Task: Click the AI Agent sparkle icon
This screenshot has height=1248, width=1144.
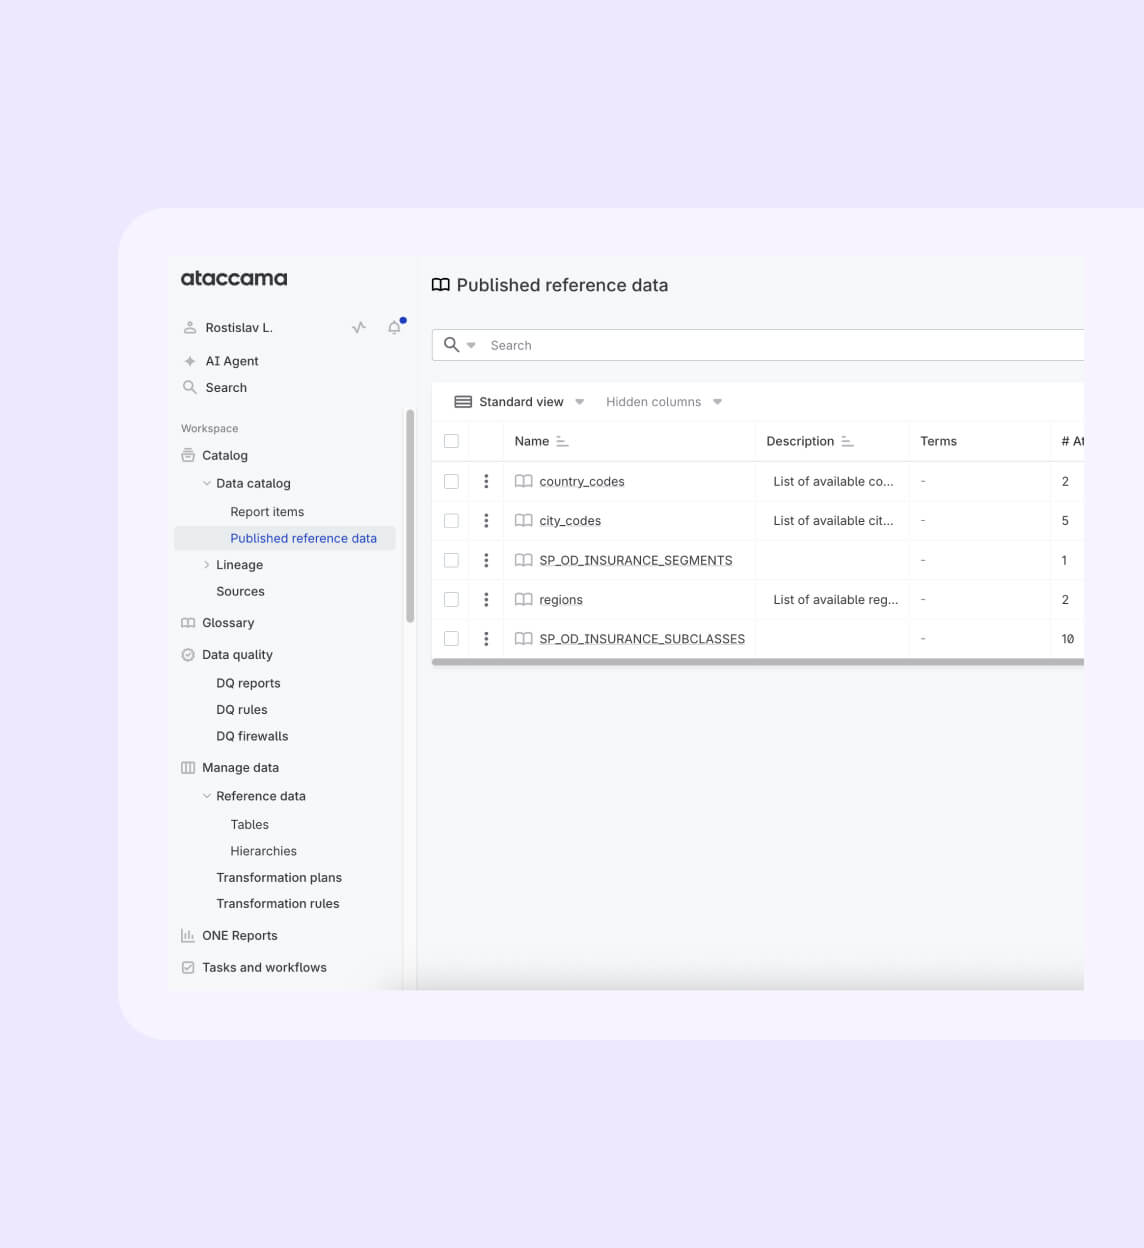Action: point(190,361)
